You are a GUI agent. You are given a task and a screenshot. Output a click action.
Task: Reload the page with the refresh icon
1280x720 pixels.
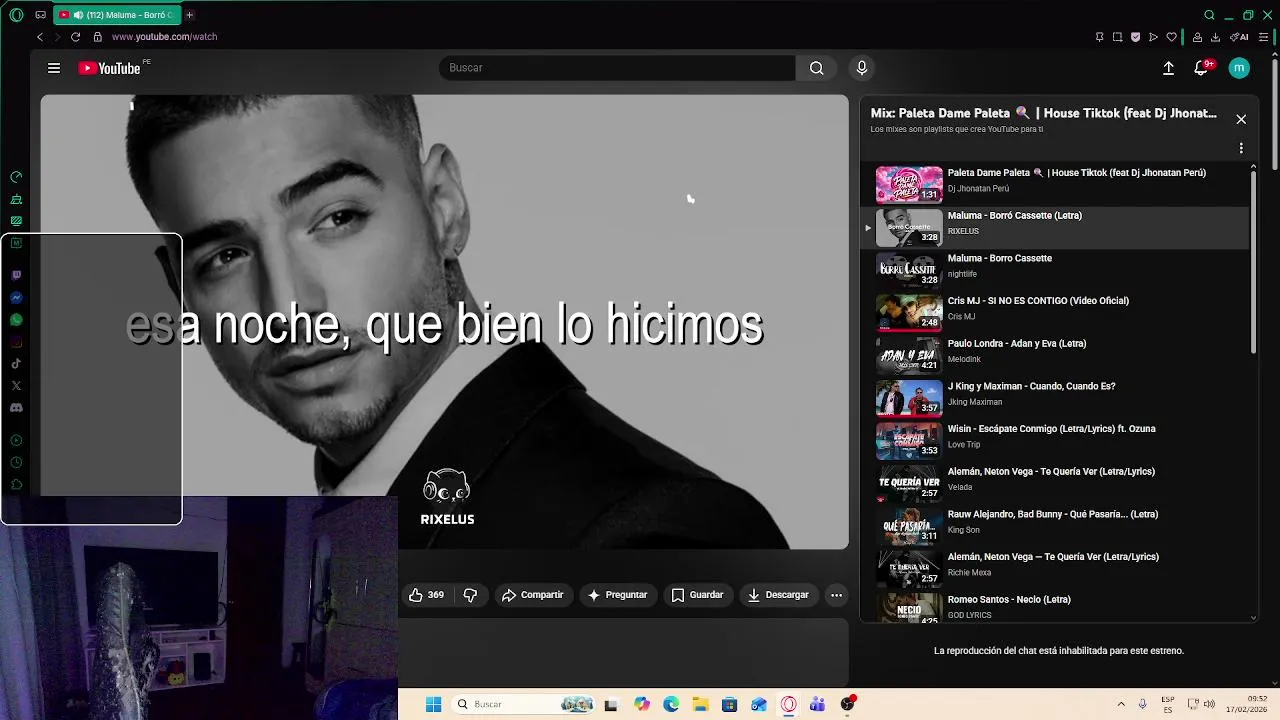tap(75, 37)
